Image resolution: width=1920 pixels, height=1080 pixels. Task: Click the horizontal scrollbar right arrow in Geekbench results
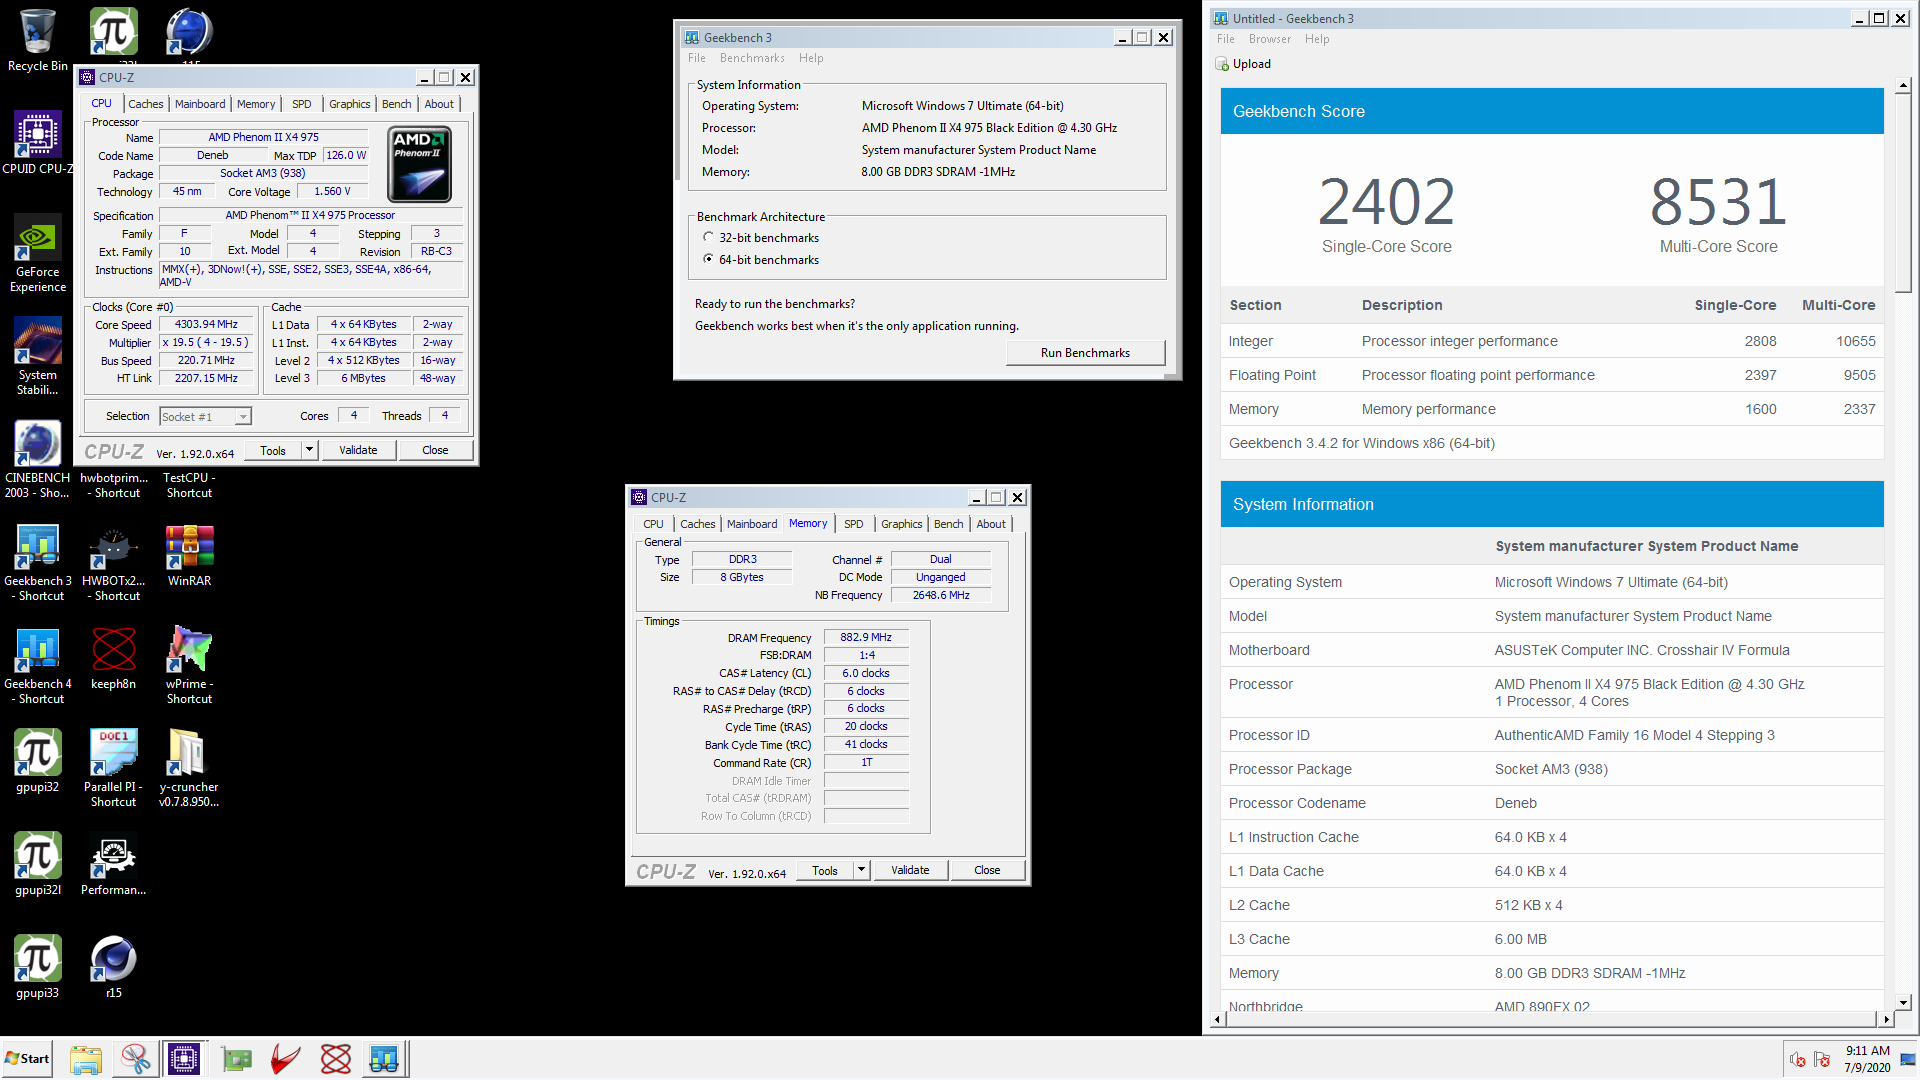[1886, 1019]
